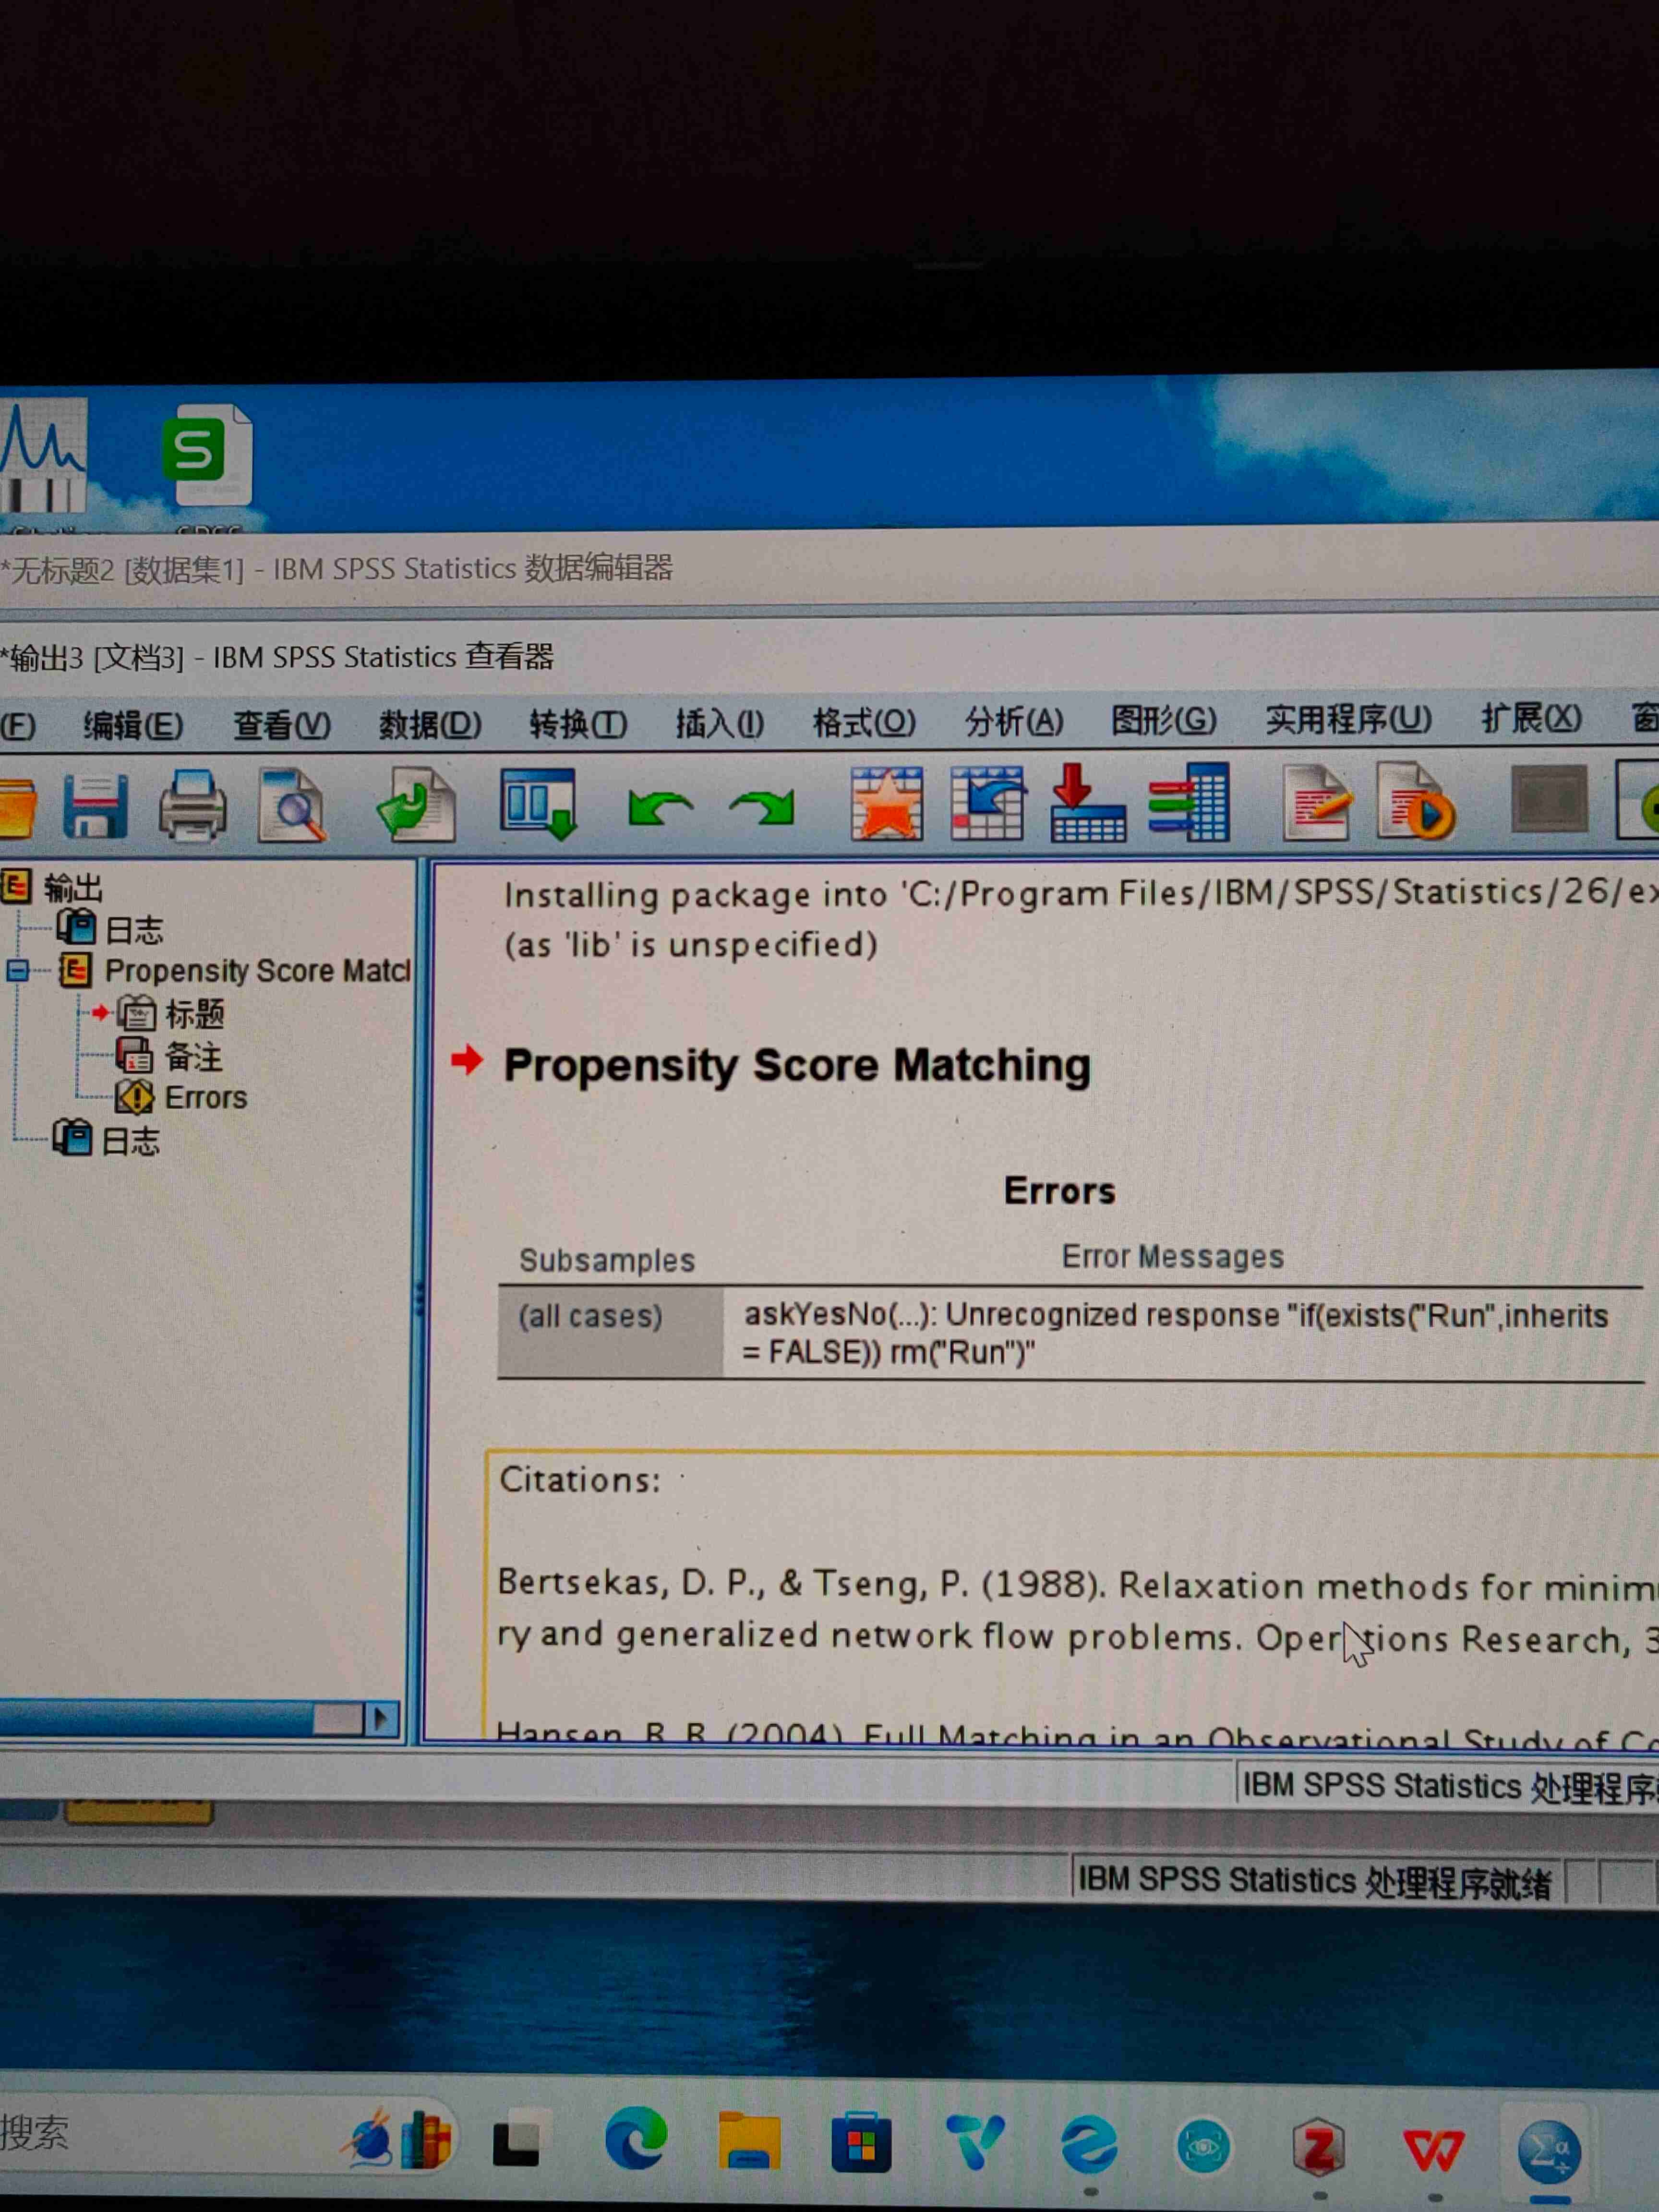Screen dimensions: 1659x2212
Task: Click the Run Script page icon
Action: tap(1415, 803)
